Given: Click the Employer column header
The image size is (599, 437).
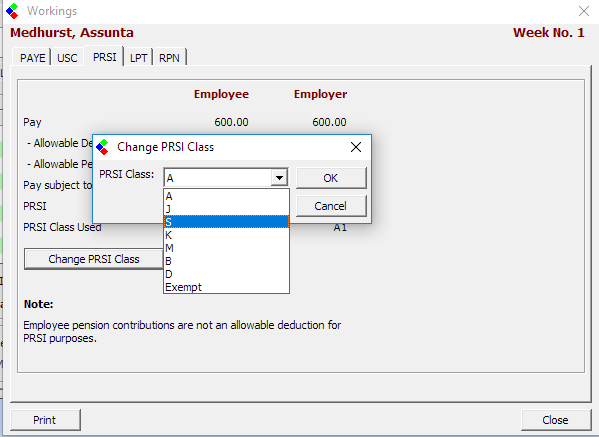Looking at the screenshot, I should point(320,94).
